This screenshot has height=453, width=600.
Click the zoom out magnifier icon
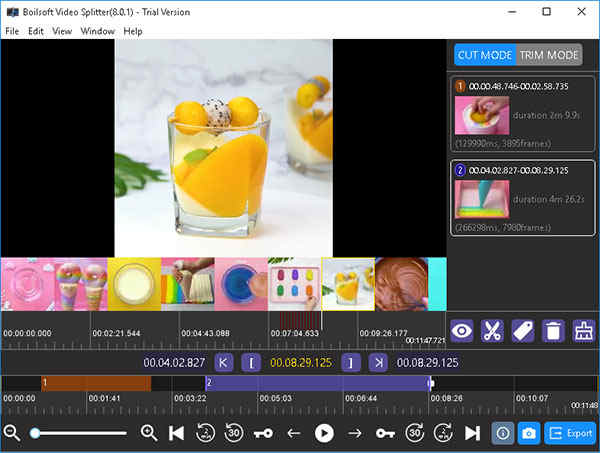point(12,433)
